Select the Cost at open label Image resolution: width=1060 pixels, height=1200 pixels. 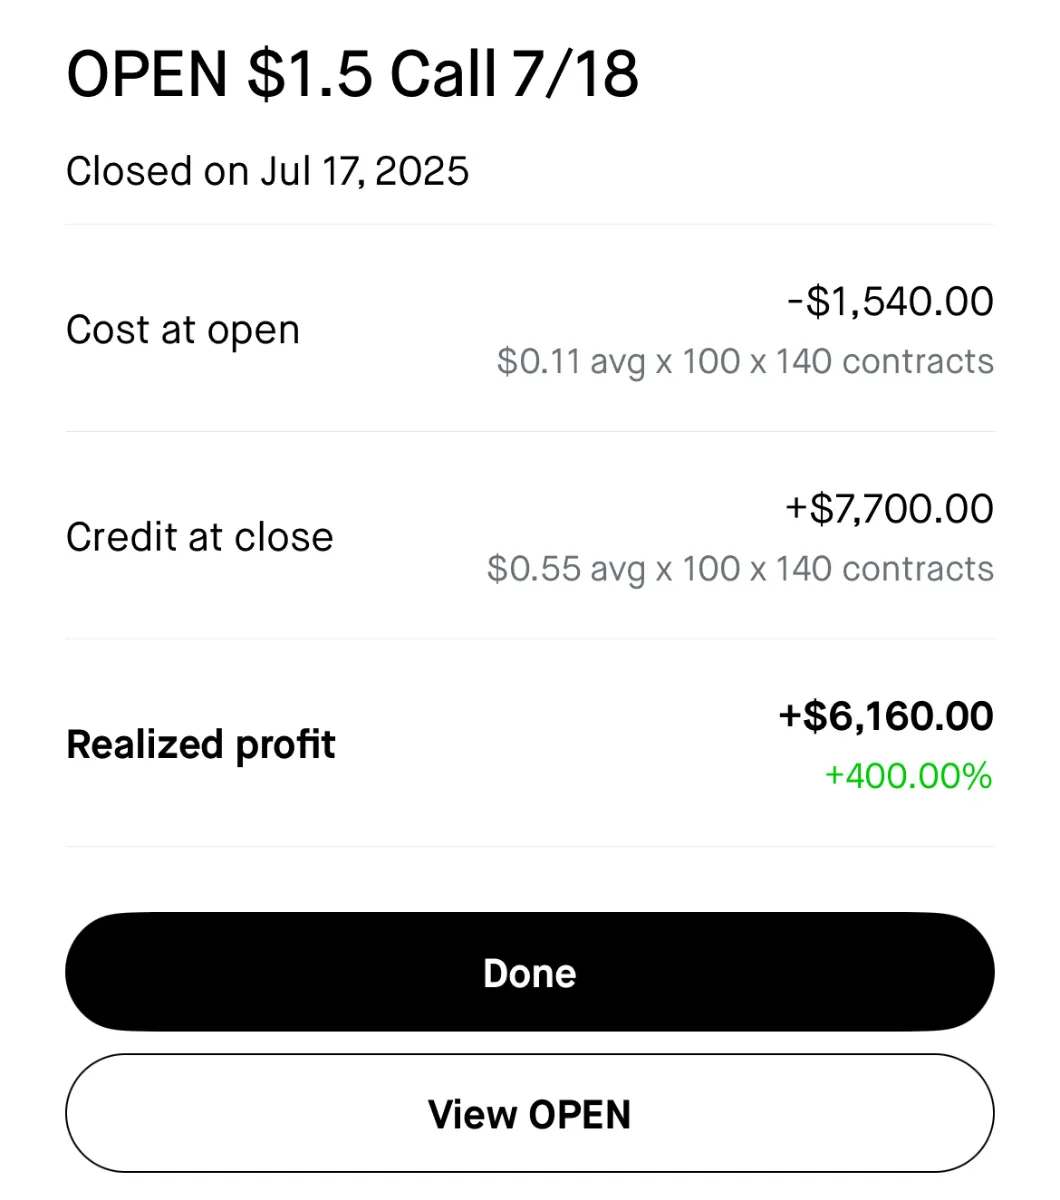183,330
